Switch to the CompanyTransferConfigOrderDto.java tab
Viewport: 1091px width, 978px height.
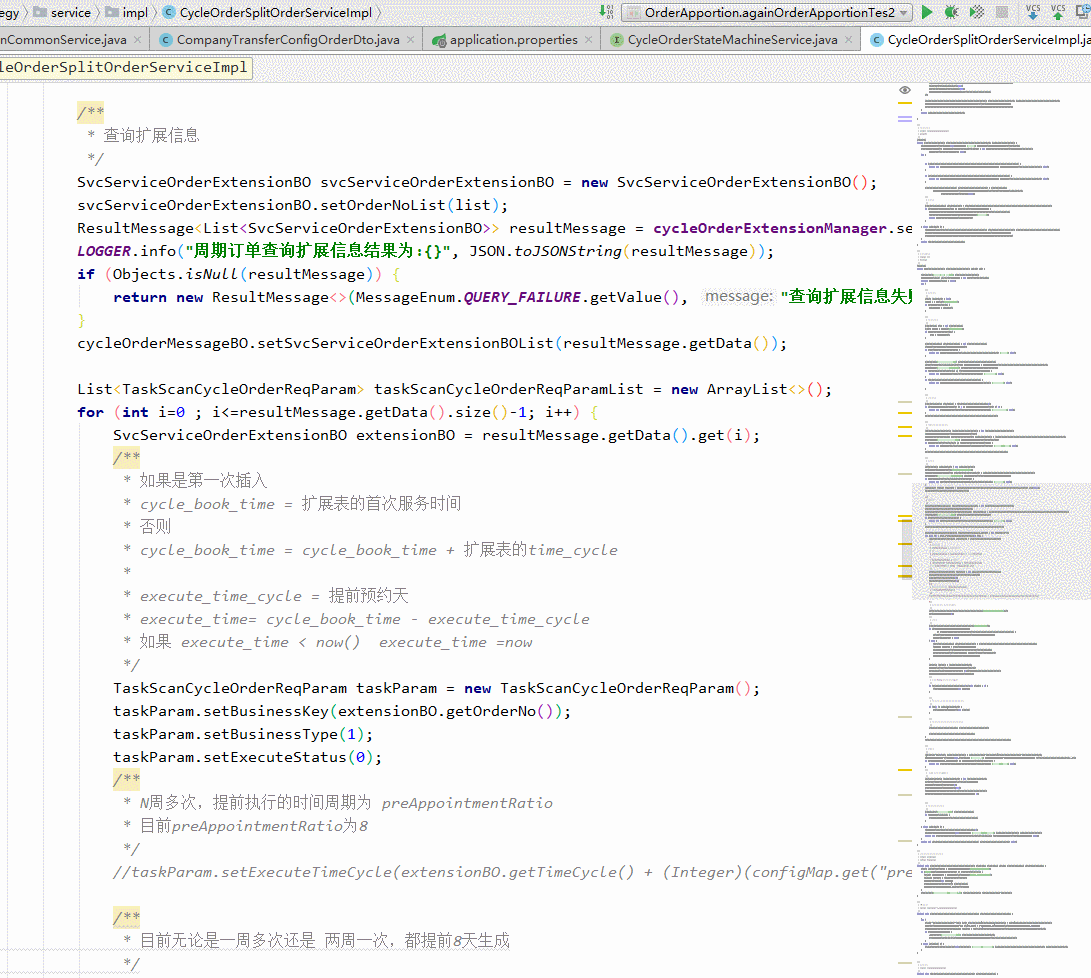click(x=288, y=40)
